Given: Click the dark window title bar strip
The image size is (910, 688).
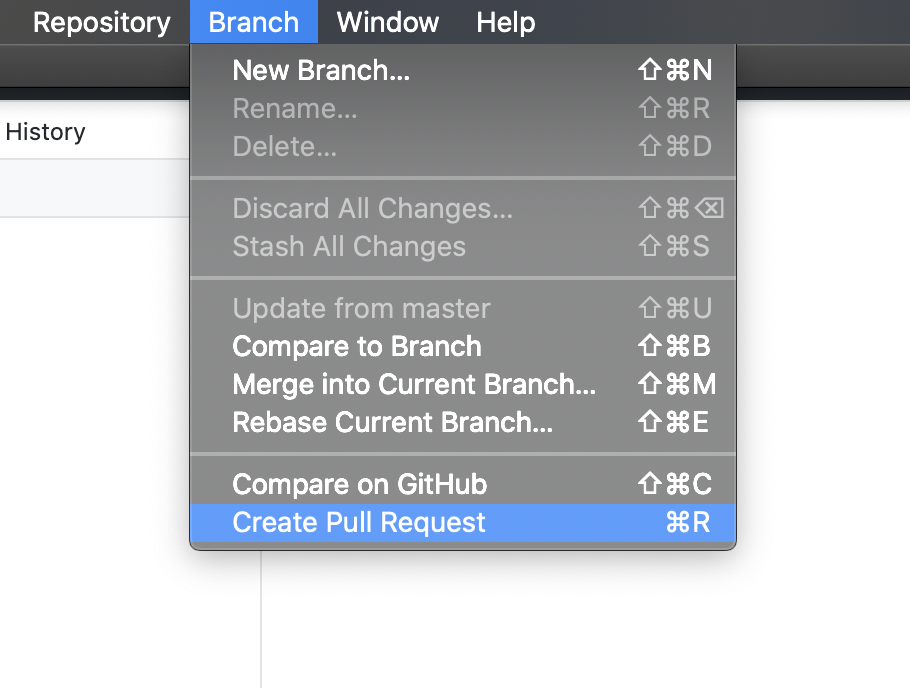Looking at the screenshot, I should click(x=820, y=70).
